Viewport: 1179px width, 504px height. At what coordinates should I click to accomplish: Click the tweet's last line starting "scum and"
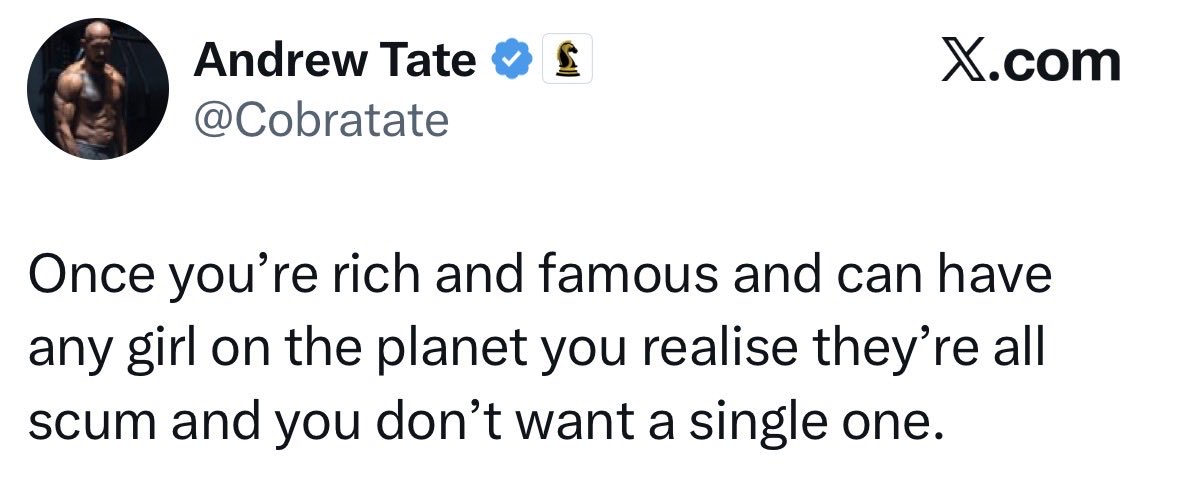[485, 424]
